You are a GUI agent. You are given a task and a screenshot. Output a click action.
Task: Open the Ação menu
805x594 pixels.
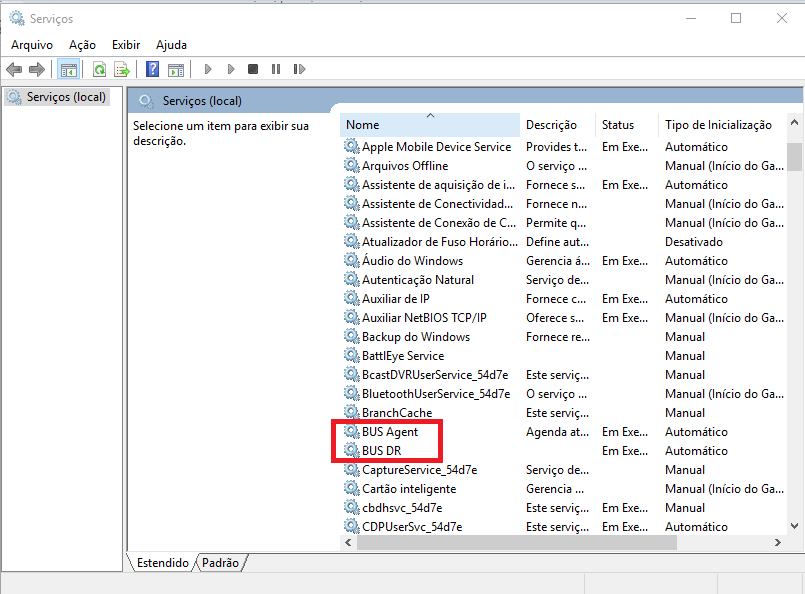(x=82, y=45)
